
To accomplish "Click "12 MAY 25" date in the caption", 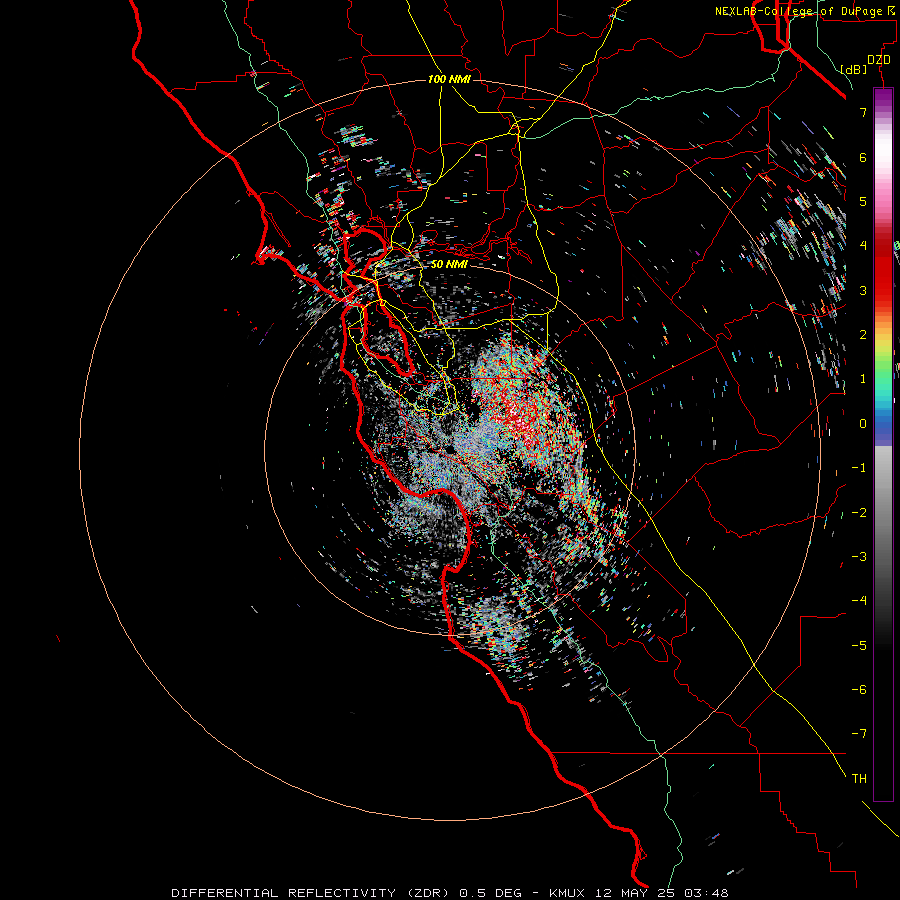I will 636,893.
